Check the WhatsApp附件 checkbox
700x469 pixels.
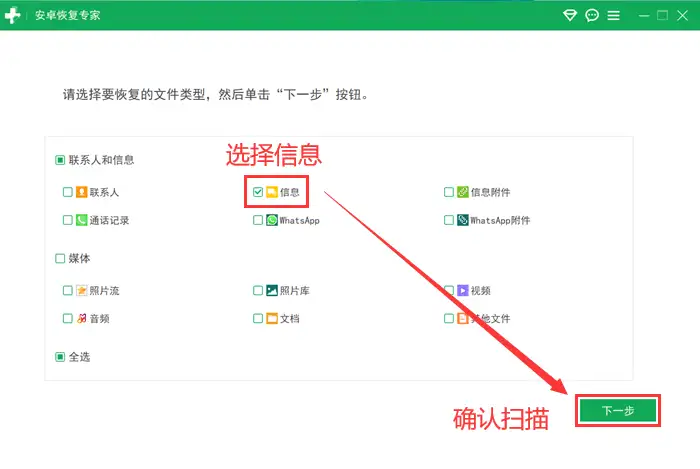[449, 220]
